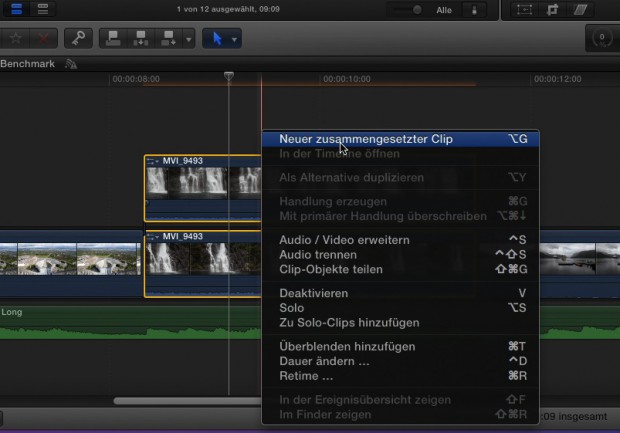
Task: Select the crop tool icon
Action: [551, 10]
